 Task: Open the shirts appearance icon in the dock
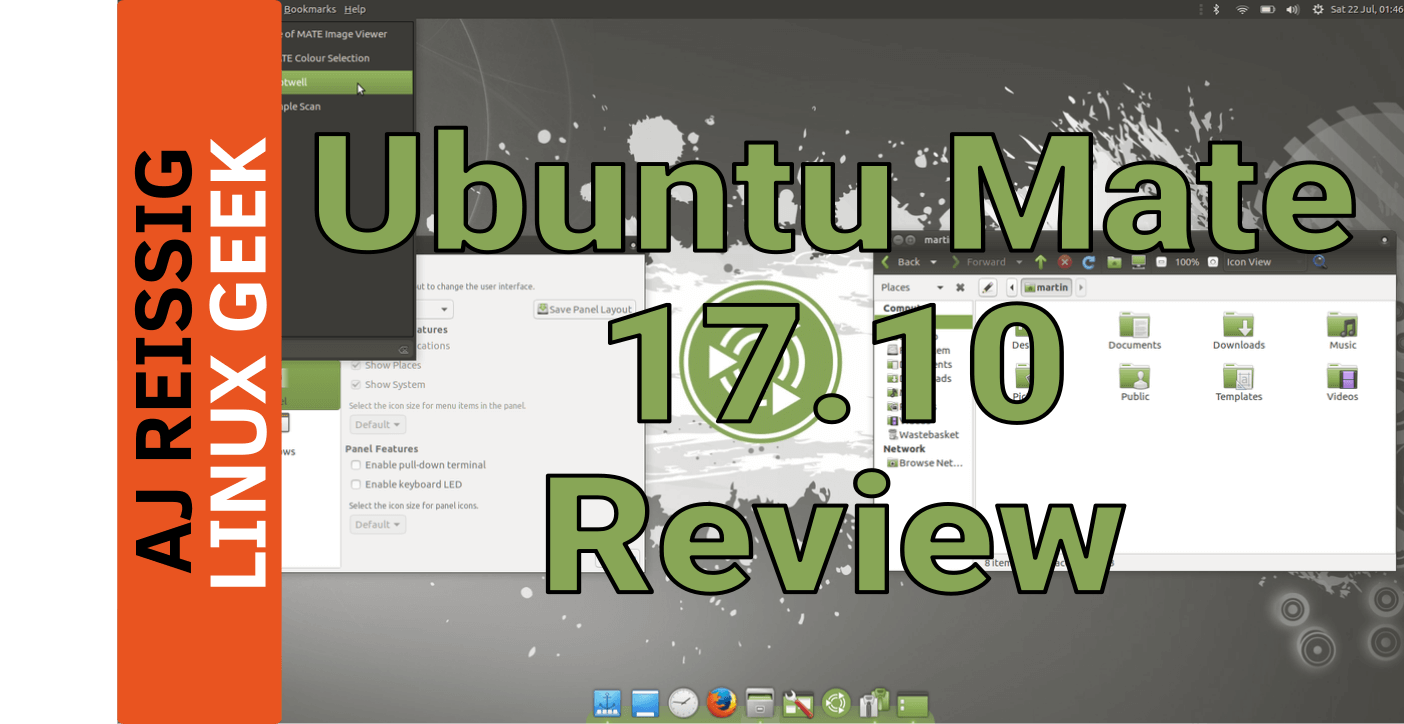pos(873,703)
